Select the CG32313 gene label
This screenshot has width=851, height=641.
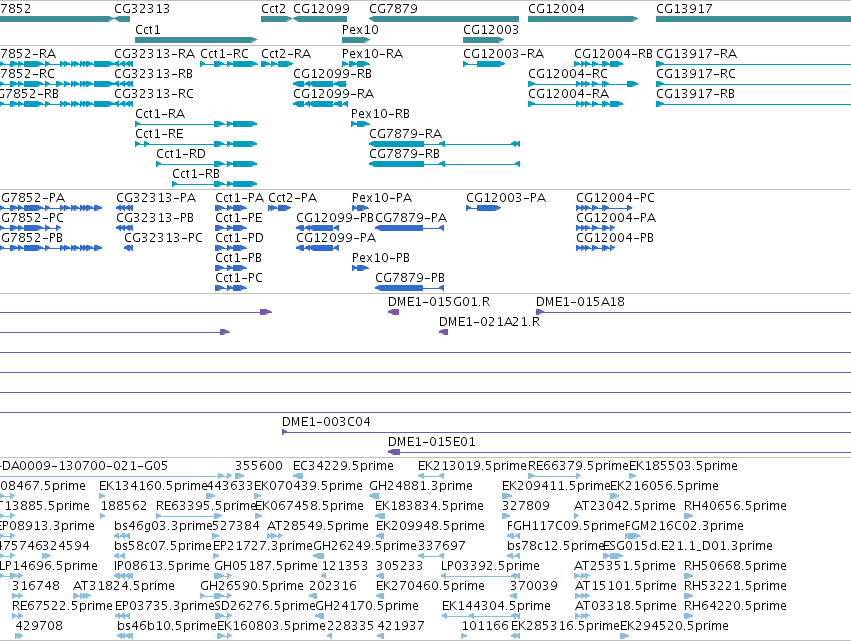click(x=142, y=9)
